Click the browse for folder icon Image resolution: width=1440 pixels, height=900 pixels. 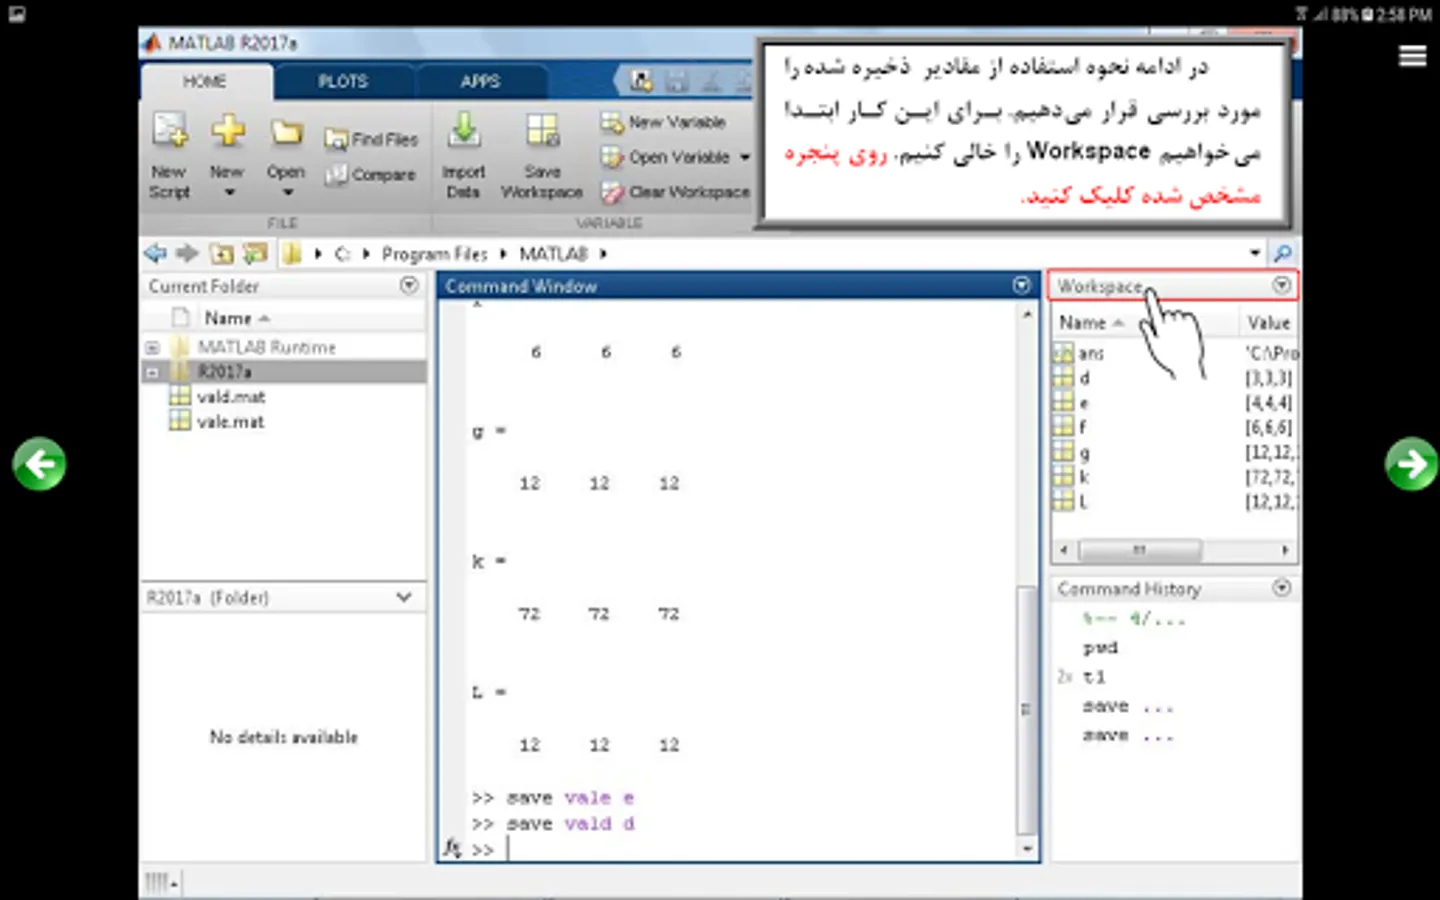(x=256, y=254)
